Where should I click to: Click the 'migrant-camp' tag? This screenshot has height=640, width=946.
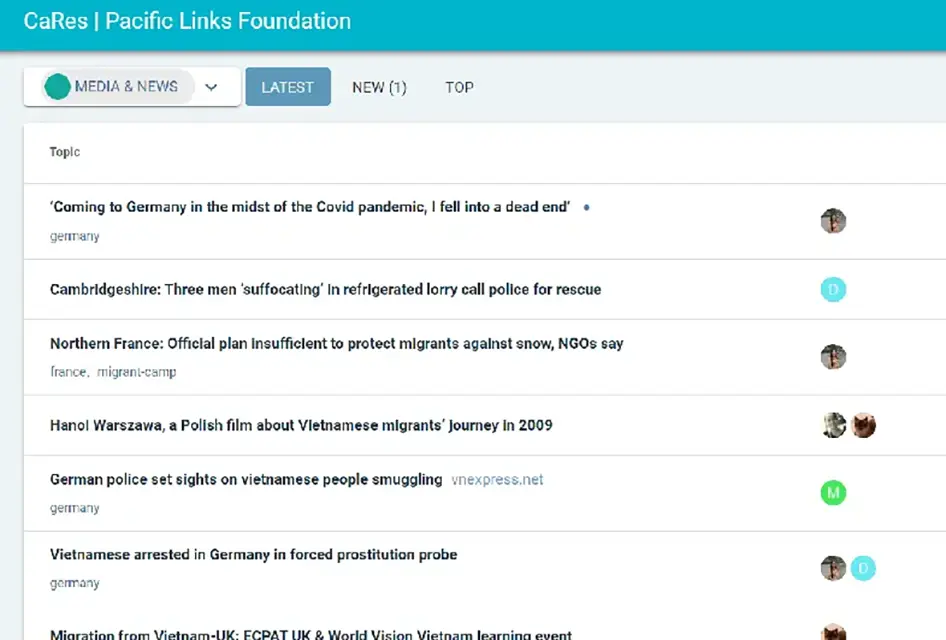tap(136, 372)
